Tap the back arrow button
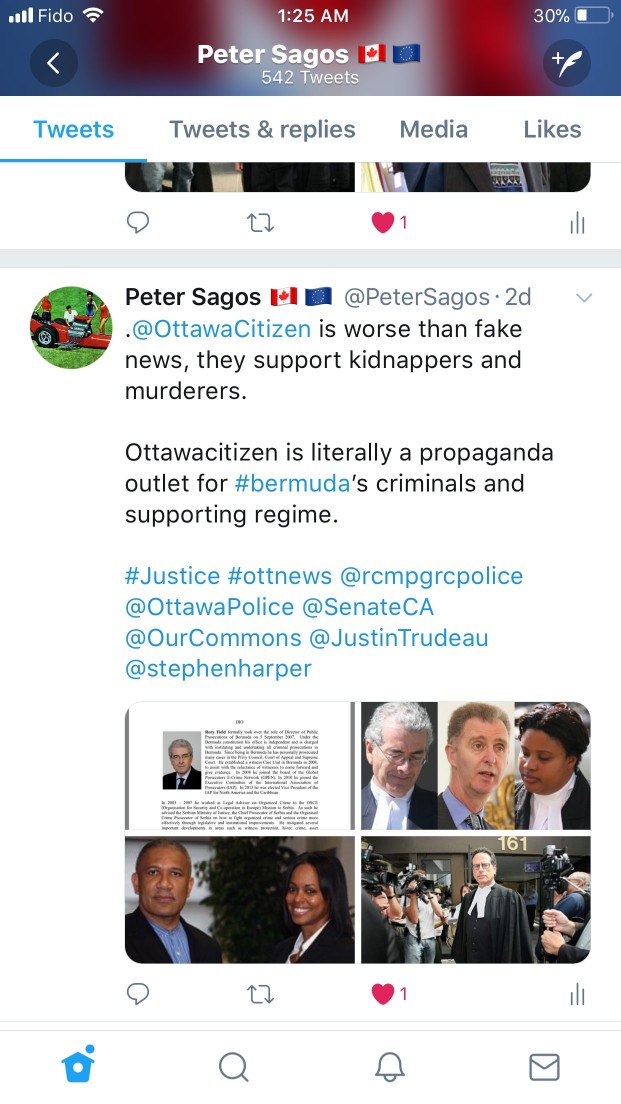 (54, 63)
